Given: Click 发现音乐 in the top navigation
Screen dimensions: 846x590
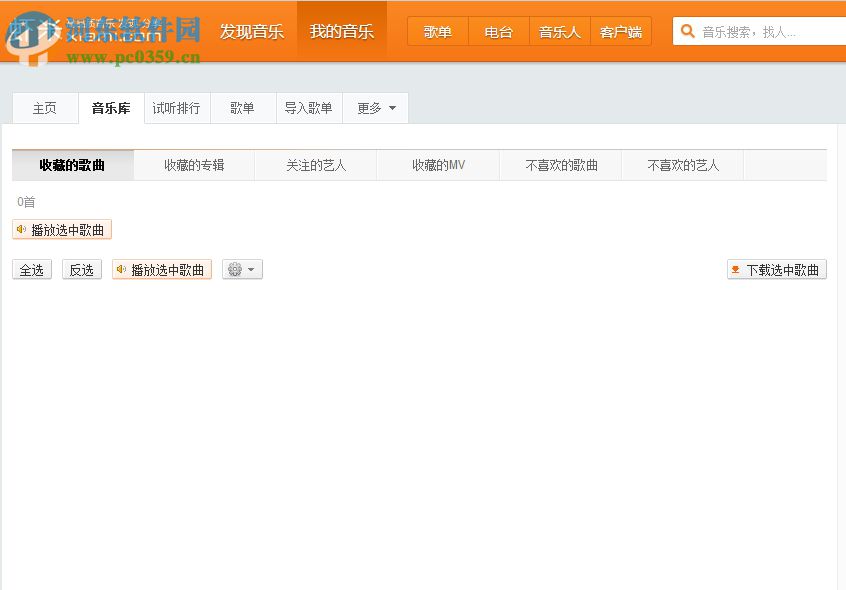Looking at the screenshot, I should pyautogui.click(x=252, y=31).
